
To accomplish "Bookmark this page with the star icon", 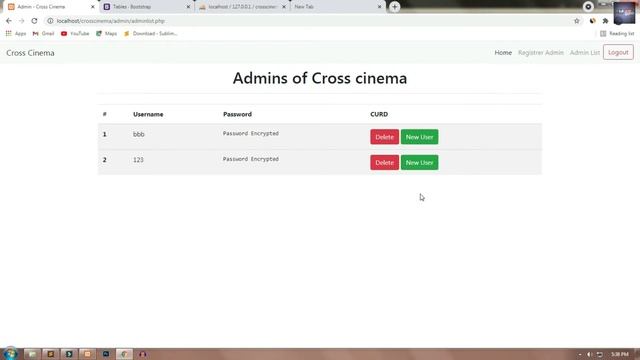I will [x=576, y=21].
